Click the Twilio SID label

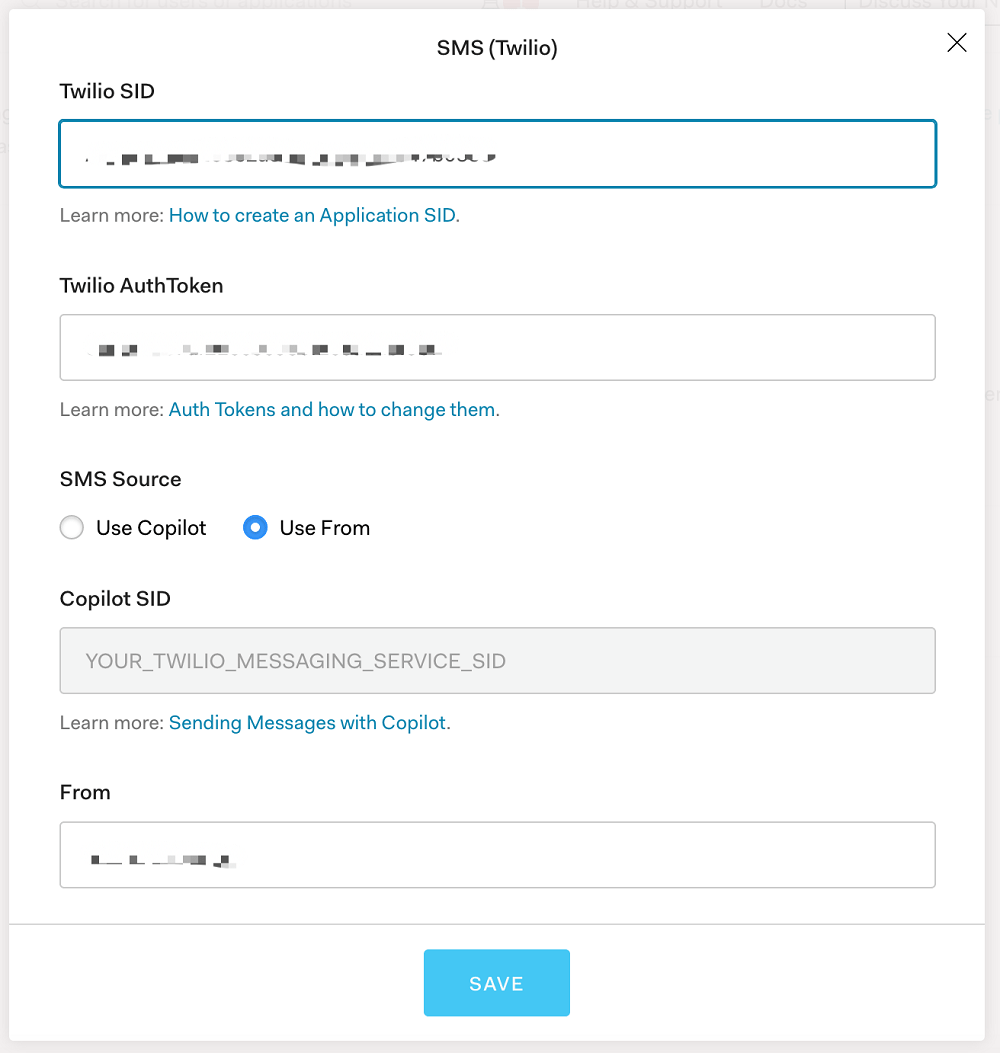pos(107,91)
